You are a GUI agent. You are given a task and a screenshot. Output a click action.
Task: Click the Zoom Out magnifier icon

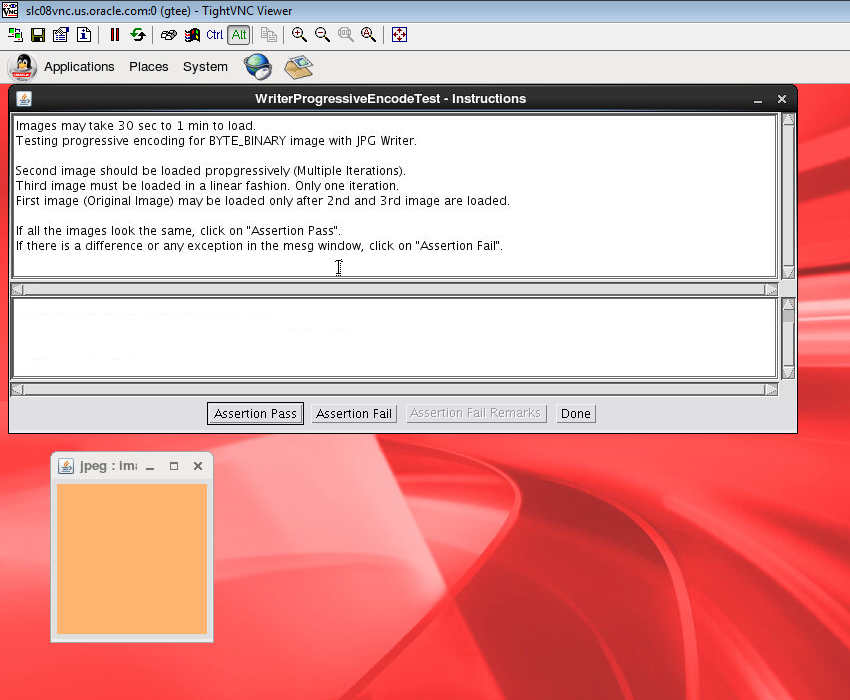coord(322,35)
